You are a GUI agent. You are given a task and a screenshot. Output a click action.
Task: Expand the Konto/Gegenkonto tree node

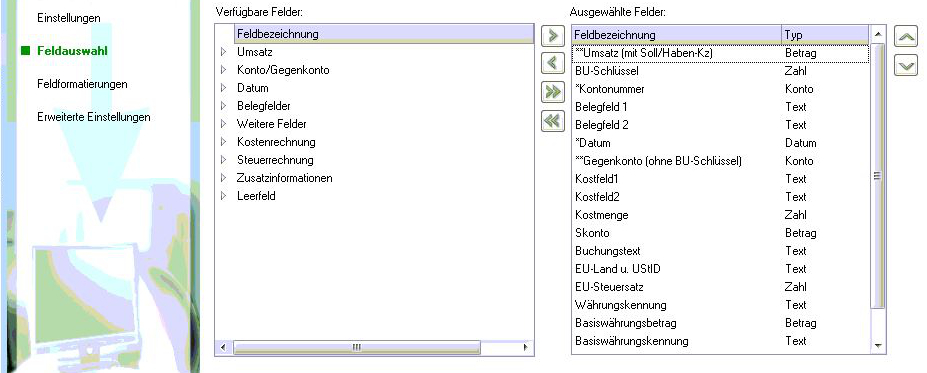223,70
